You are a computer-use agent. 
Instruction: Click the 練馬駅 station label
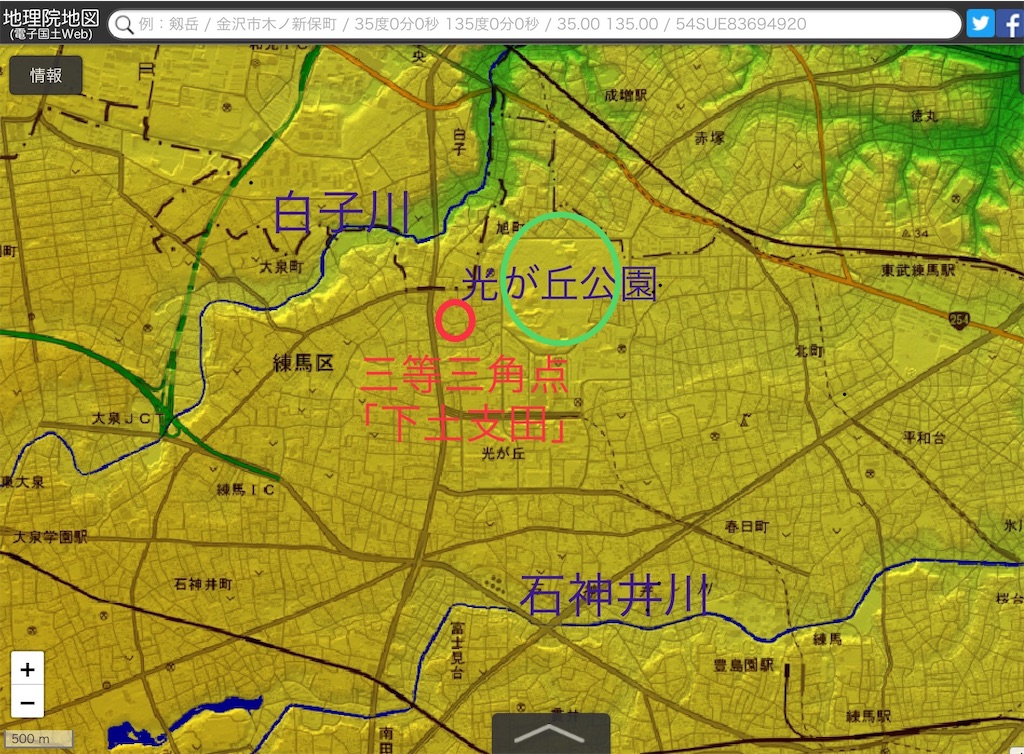867,716
